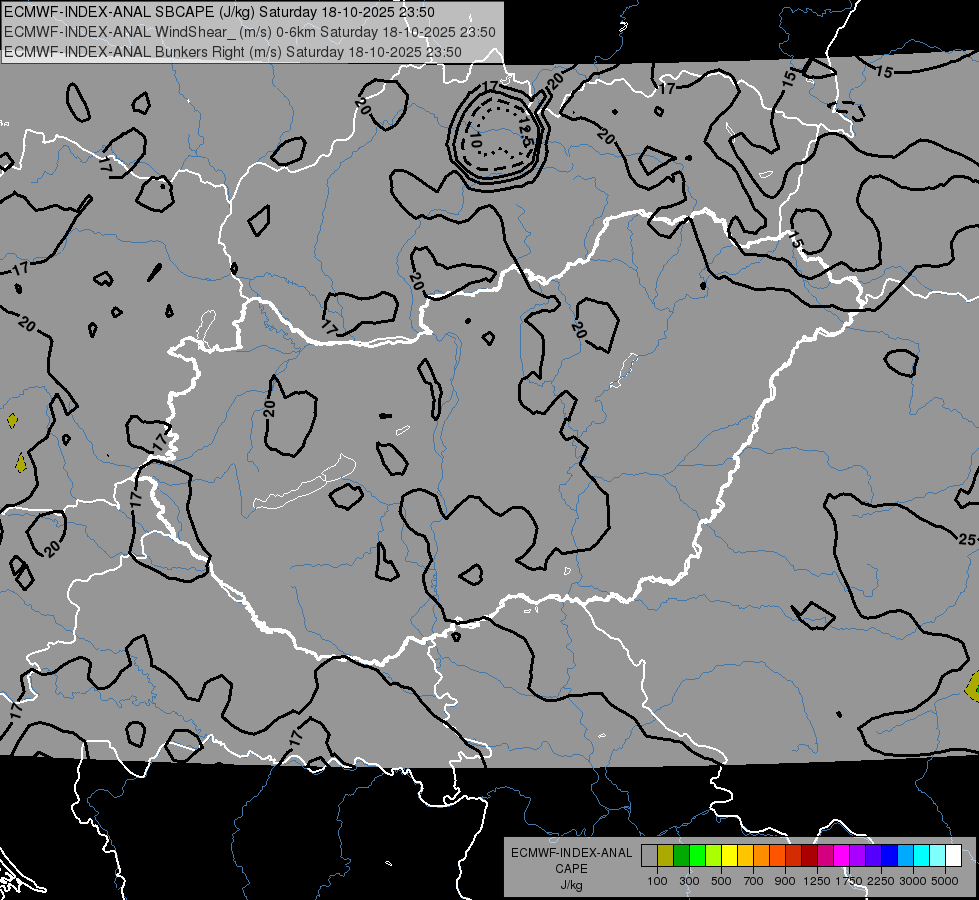Click the J/kg unit label in legend
The image size is (979, 900).
(571, 884)
